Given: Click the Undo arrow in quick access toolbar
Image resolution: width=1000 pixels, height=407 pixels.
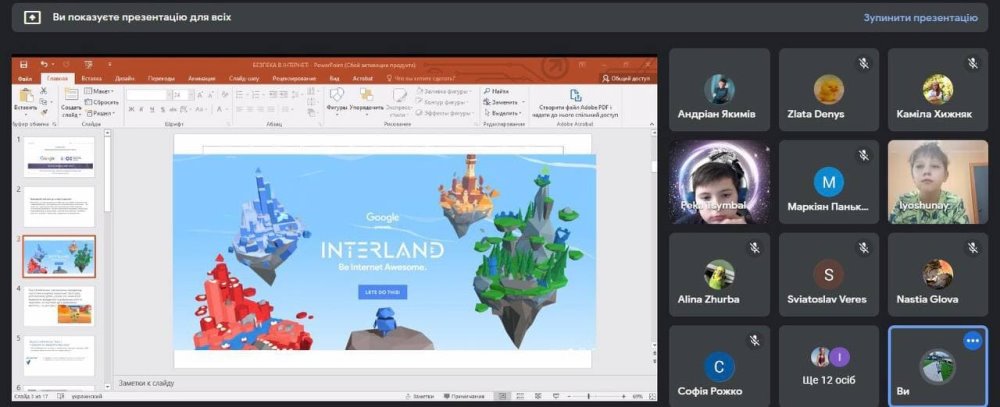Looking at the screenshot, I should tap(44, 64).
